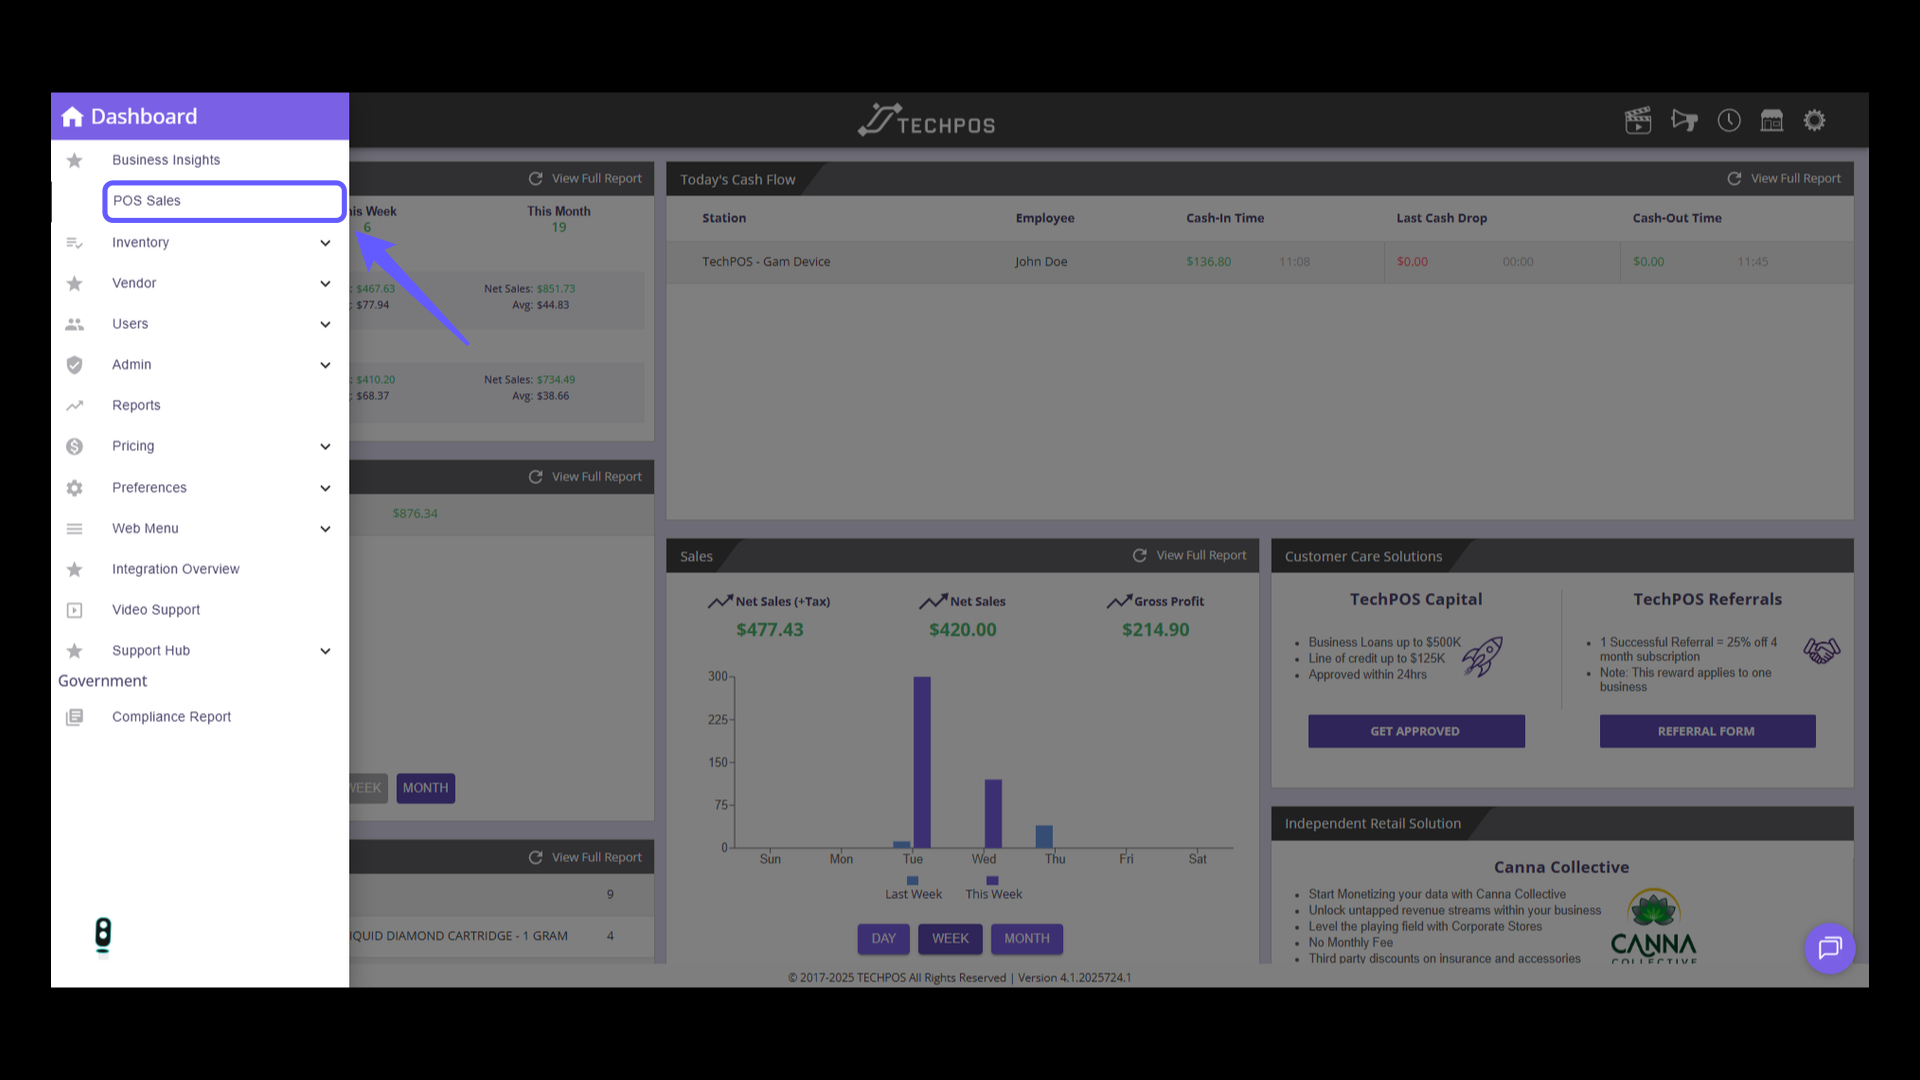Open the settings gear icon in header
The image size is (1920, 1080).
pos(1814,121)
